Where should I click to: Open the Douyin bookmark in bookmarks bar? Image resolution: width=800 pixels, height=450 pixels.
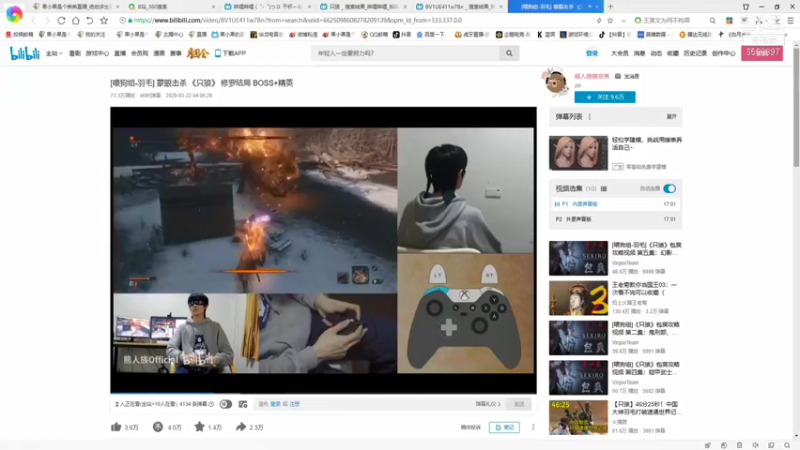tap(402, 35)
